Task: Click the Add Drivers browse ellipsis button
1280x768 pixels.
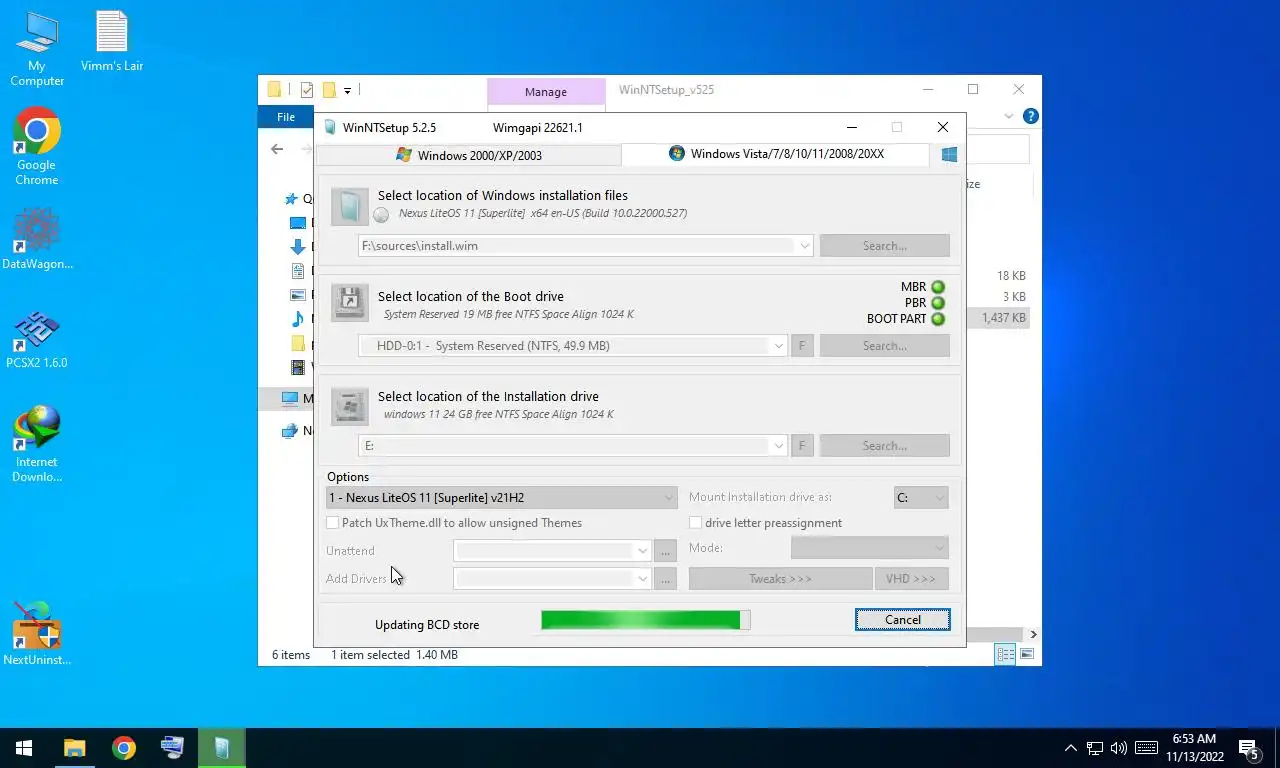Action: point(665,579)
